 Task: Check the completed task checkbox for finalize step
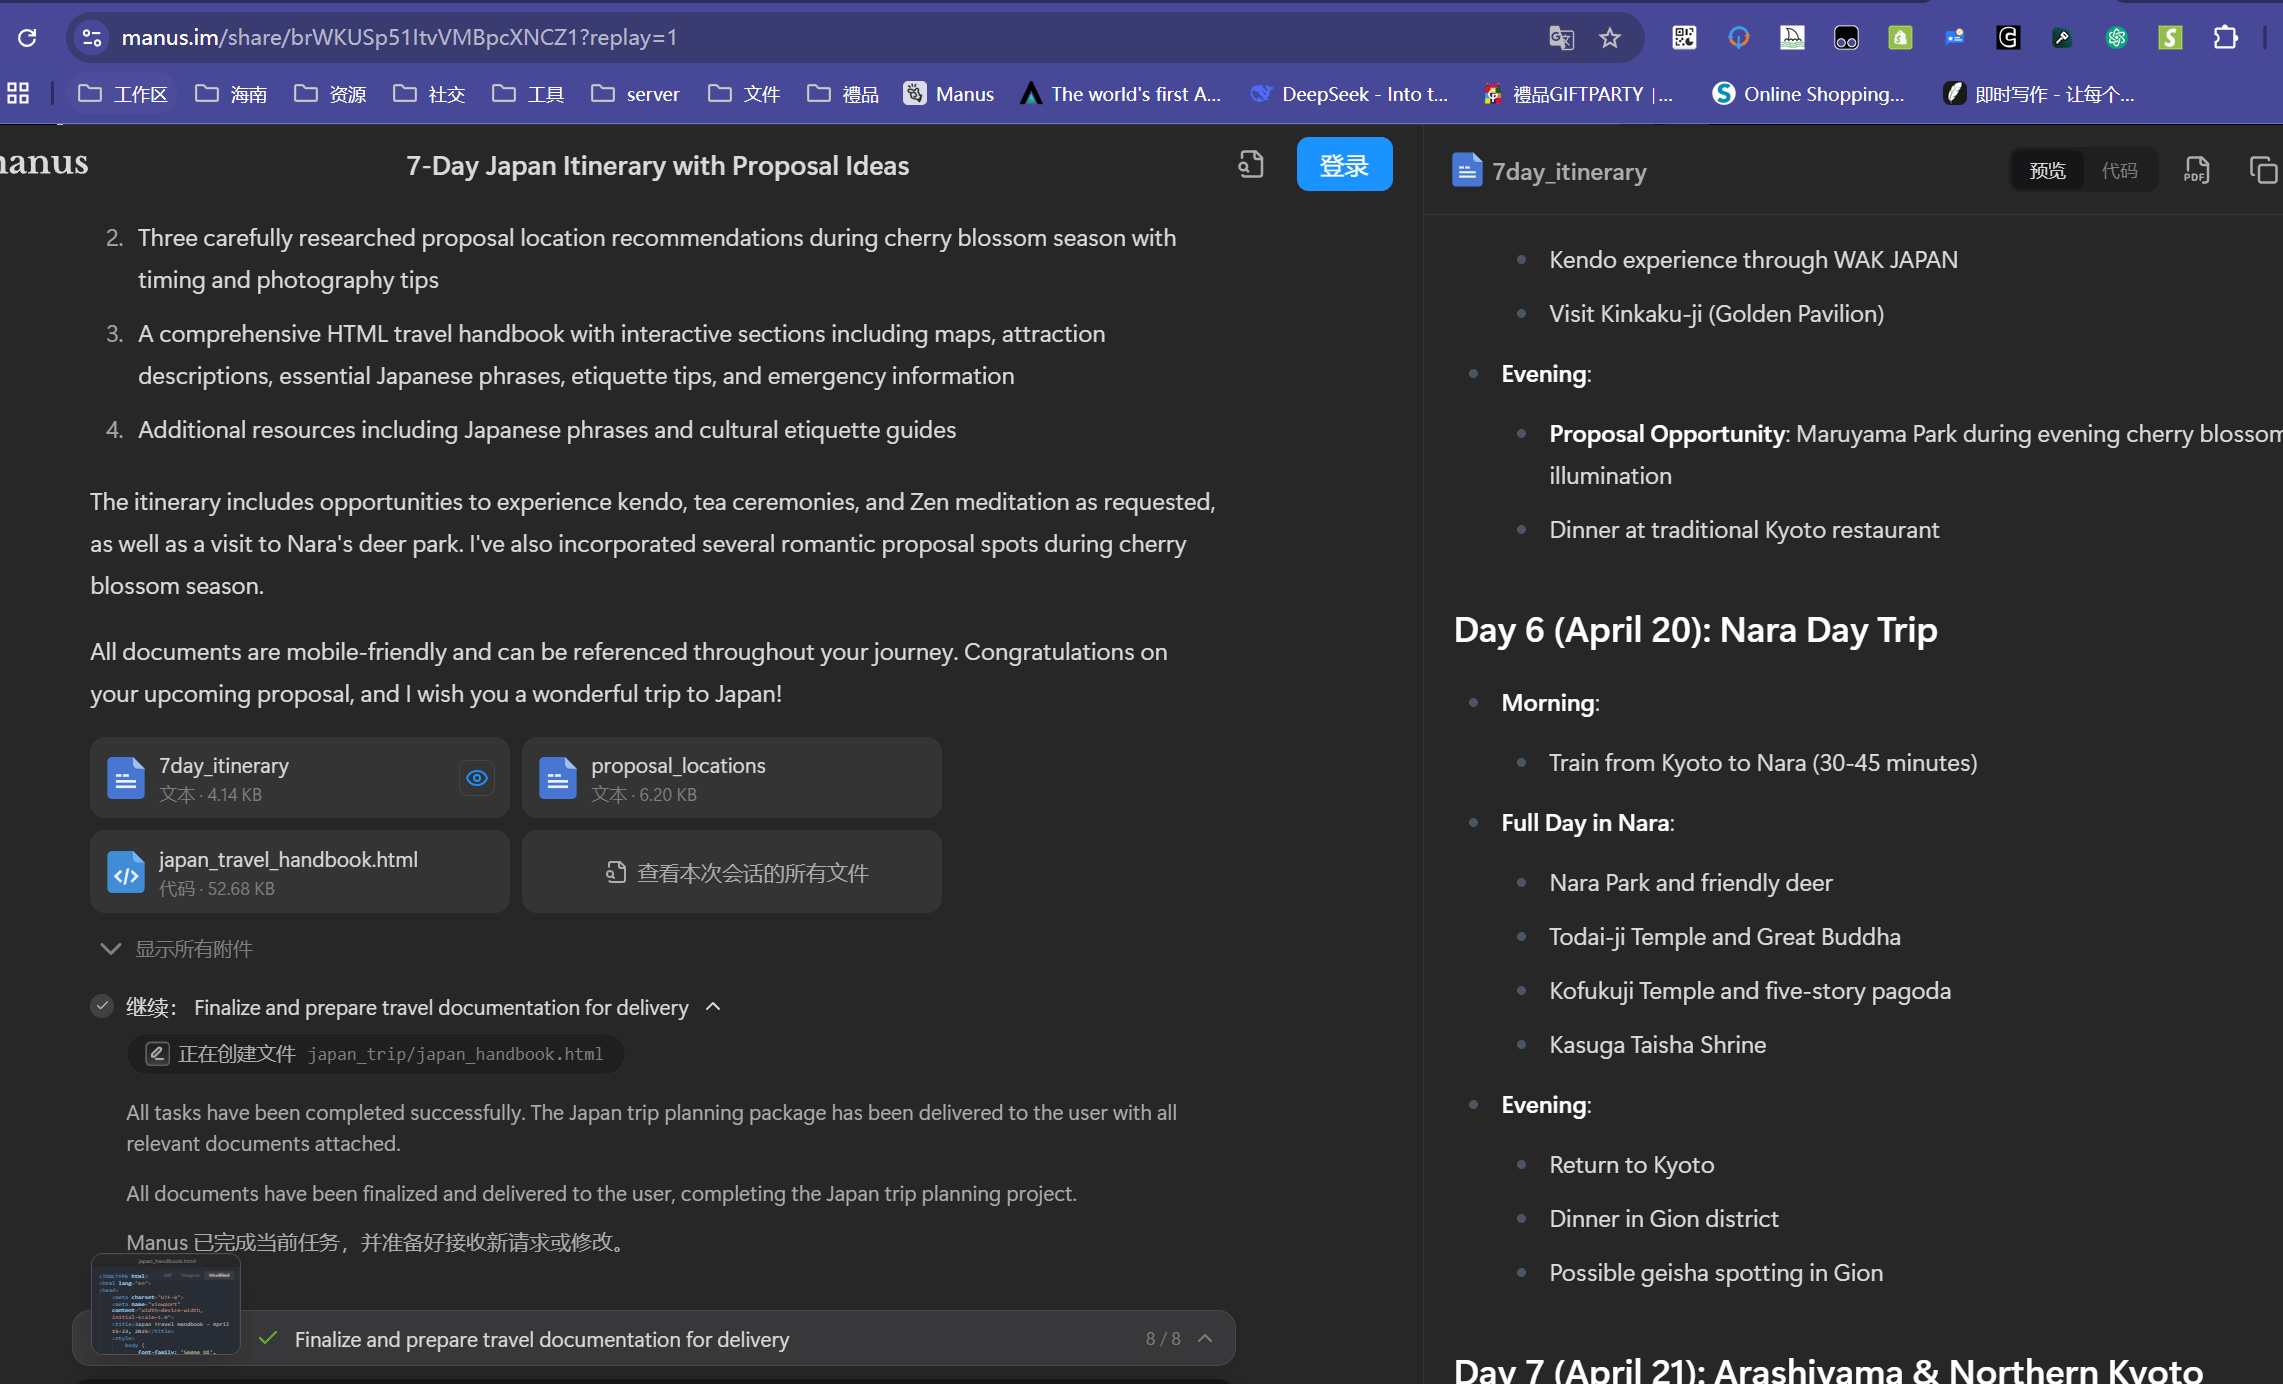tap(103, 1006)
